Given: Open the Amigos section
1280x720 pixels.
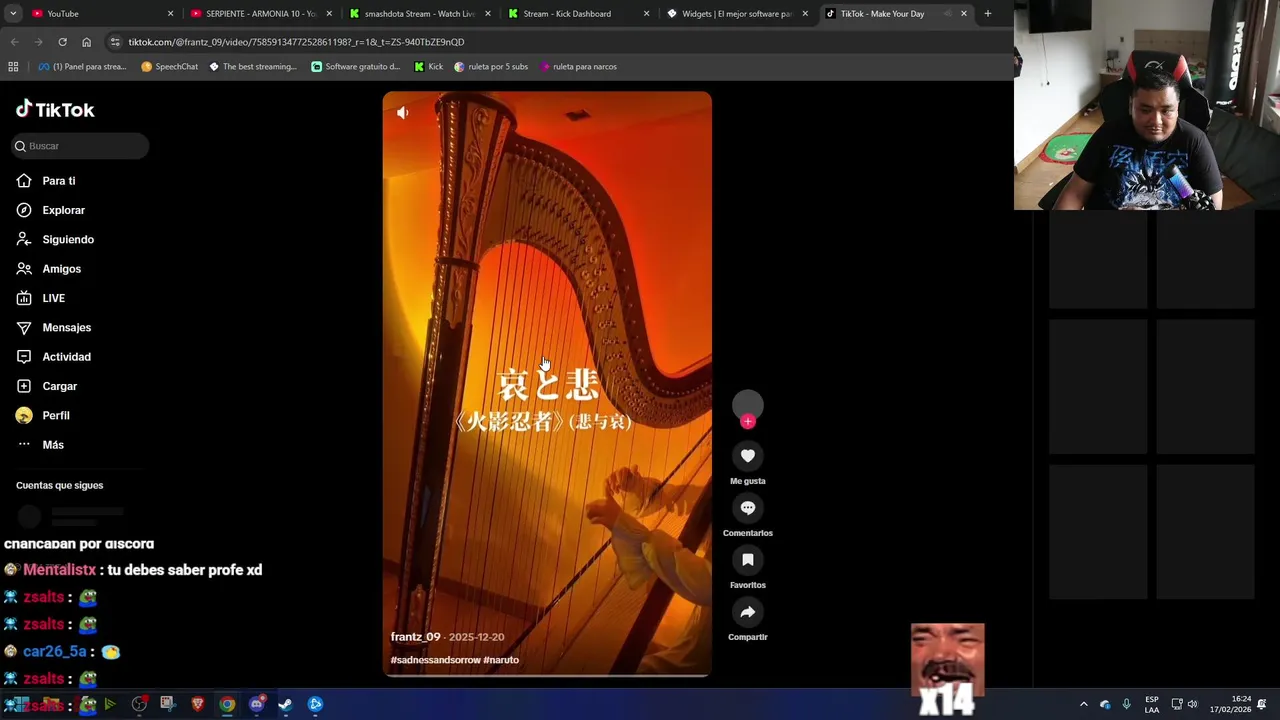Looking at the screenshot, I should 61,269.
